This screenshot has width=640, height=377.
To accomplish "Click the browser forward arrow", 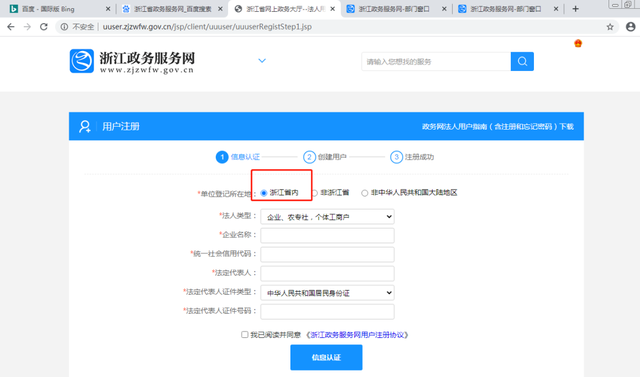I will (27, 27).
